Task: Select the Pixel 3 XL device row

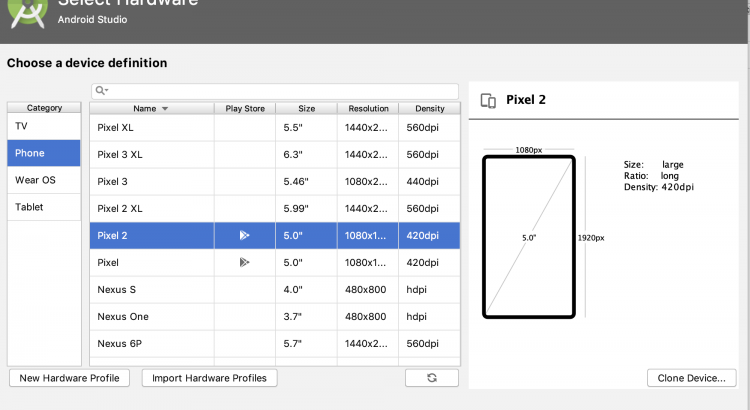Action: [150, 155]
